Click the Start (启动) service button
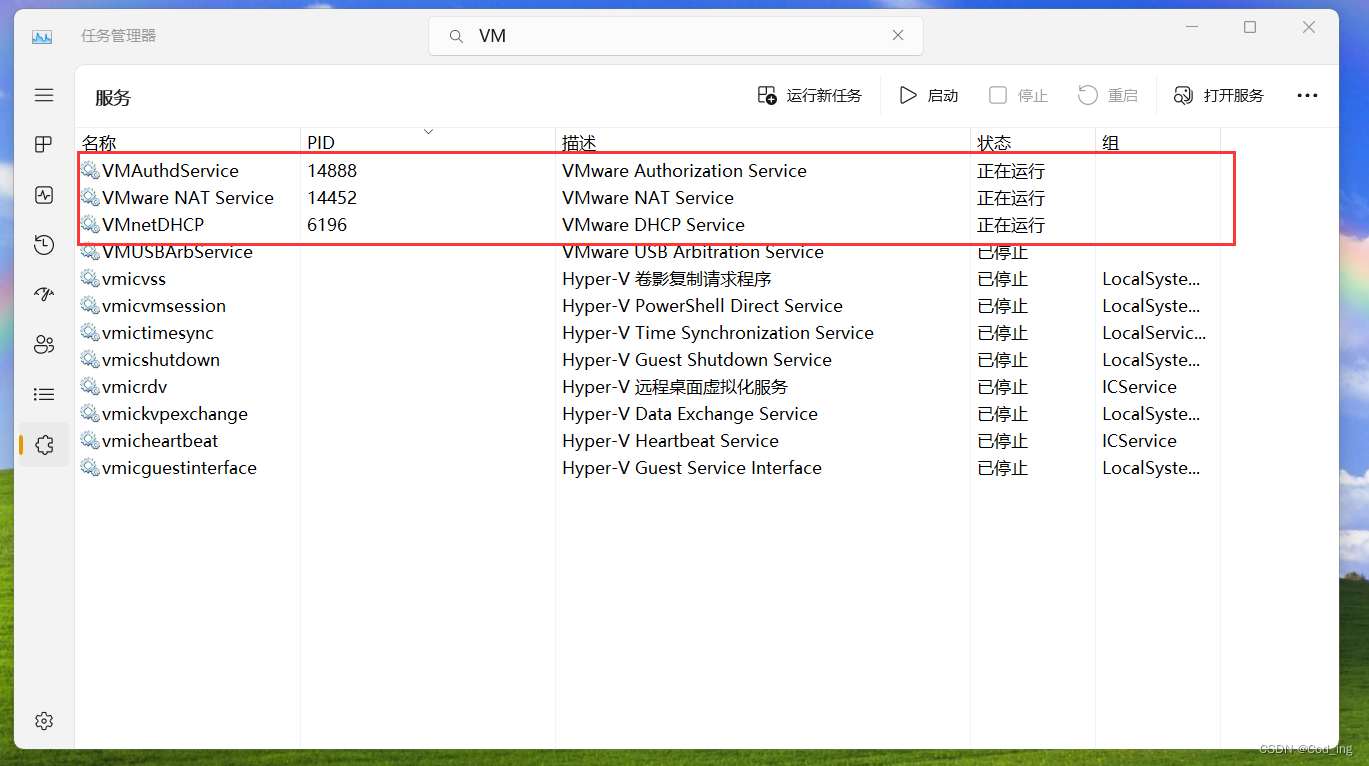Image resolution: width=1369 pixels, height=766 pixels. (x=928, y=95)
